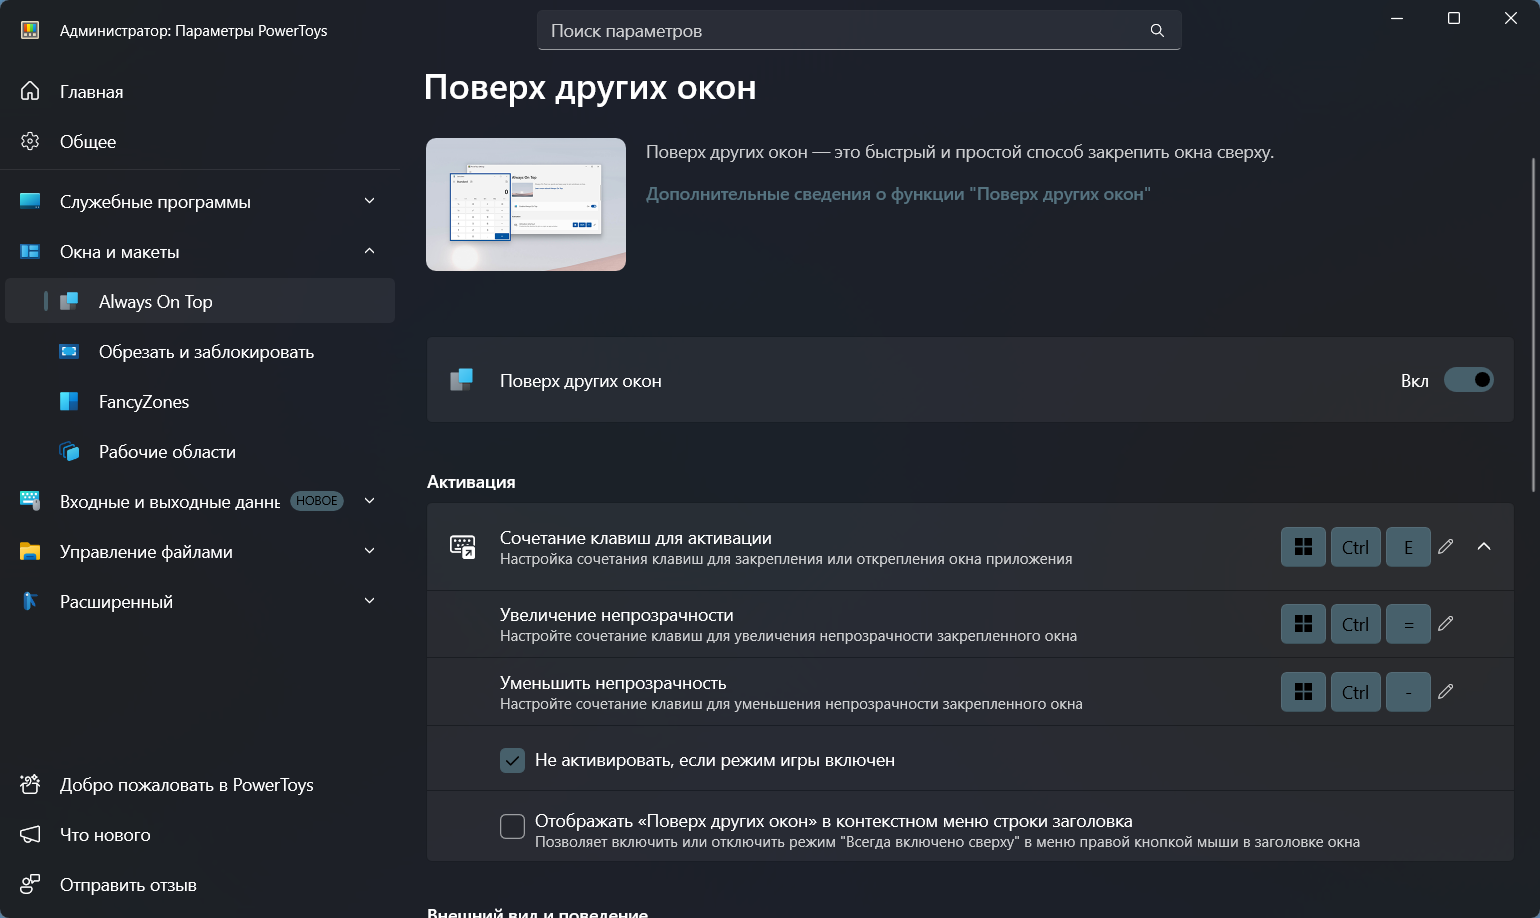Screen dimensions: 1540x918
Task: Click the keyboard icon next to Входные и выходные данные
Action: click(28, 500)
